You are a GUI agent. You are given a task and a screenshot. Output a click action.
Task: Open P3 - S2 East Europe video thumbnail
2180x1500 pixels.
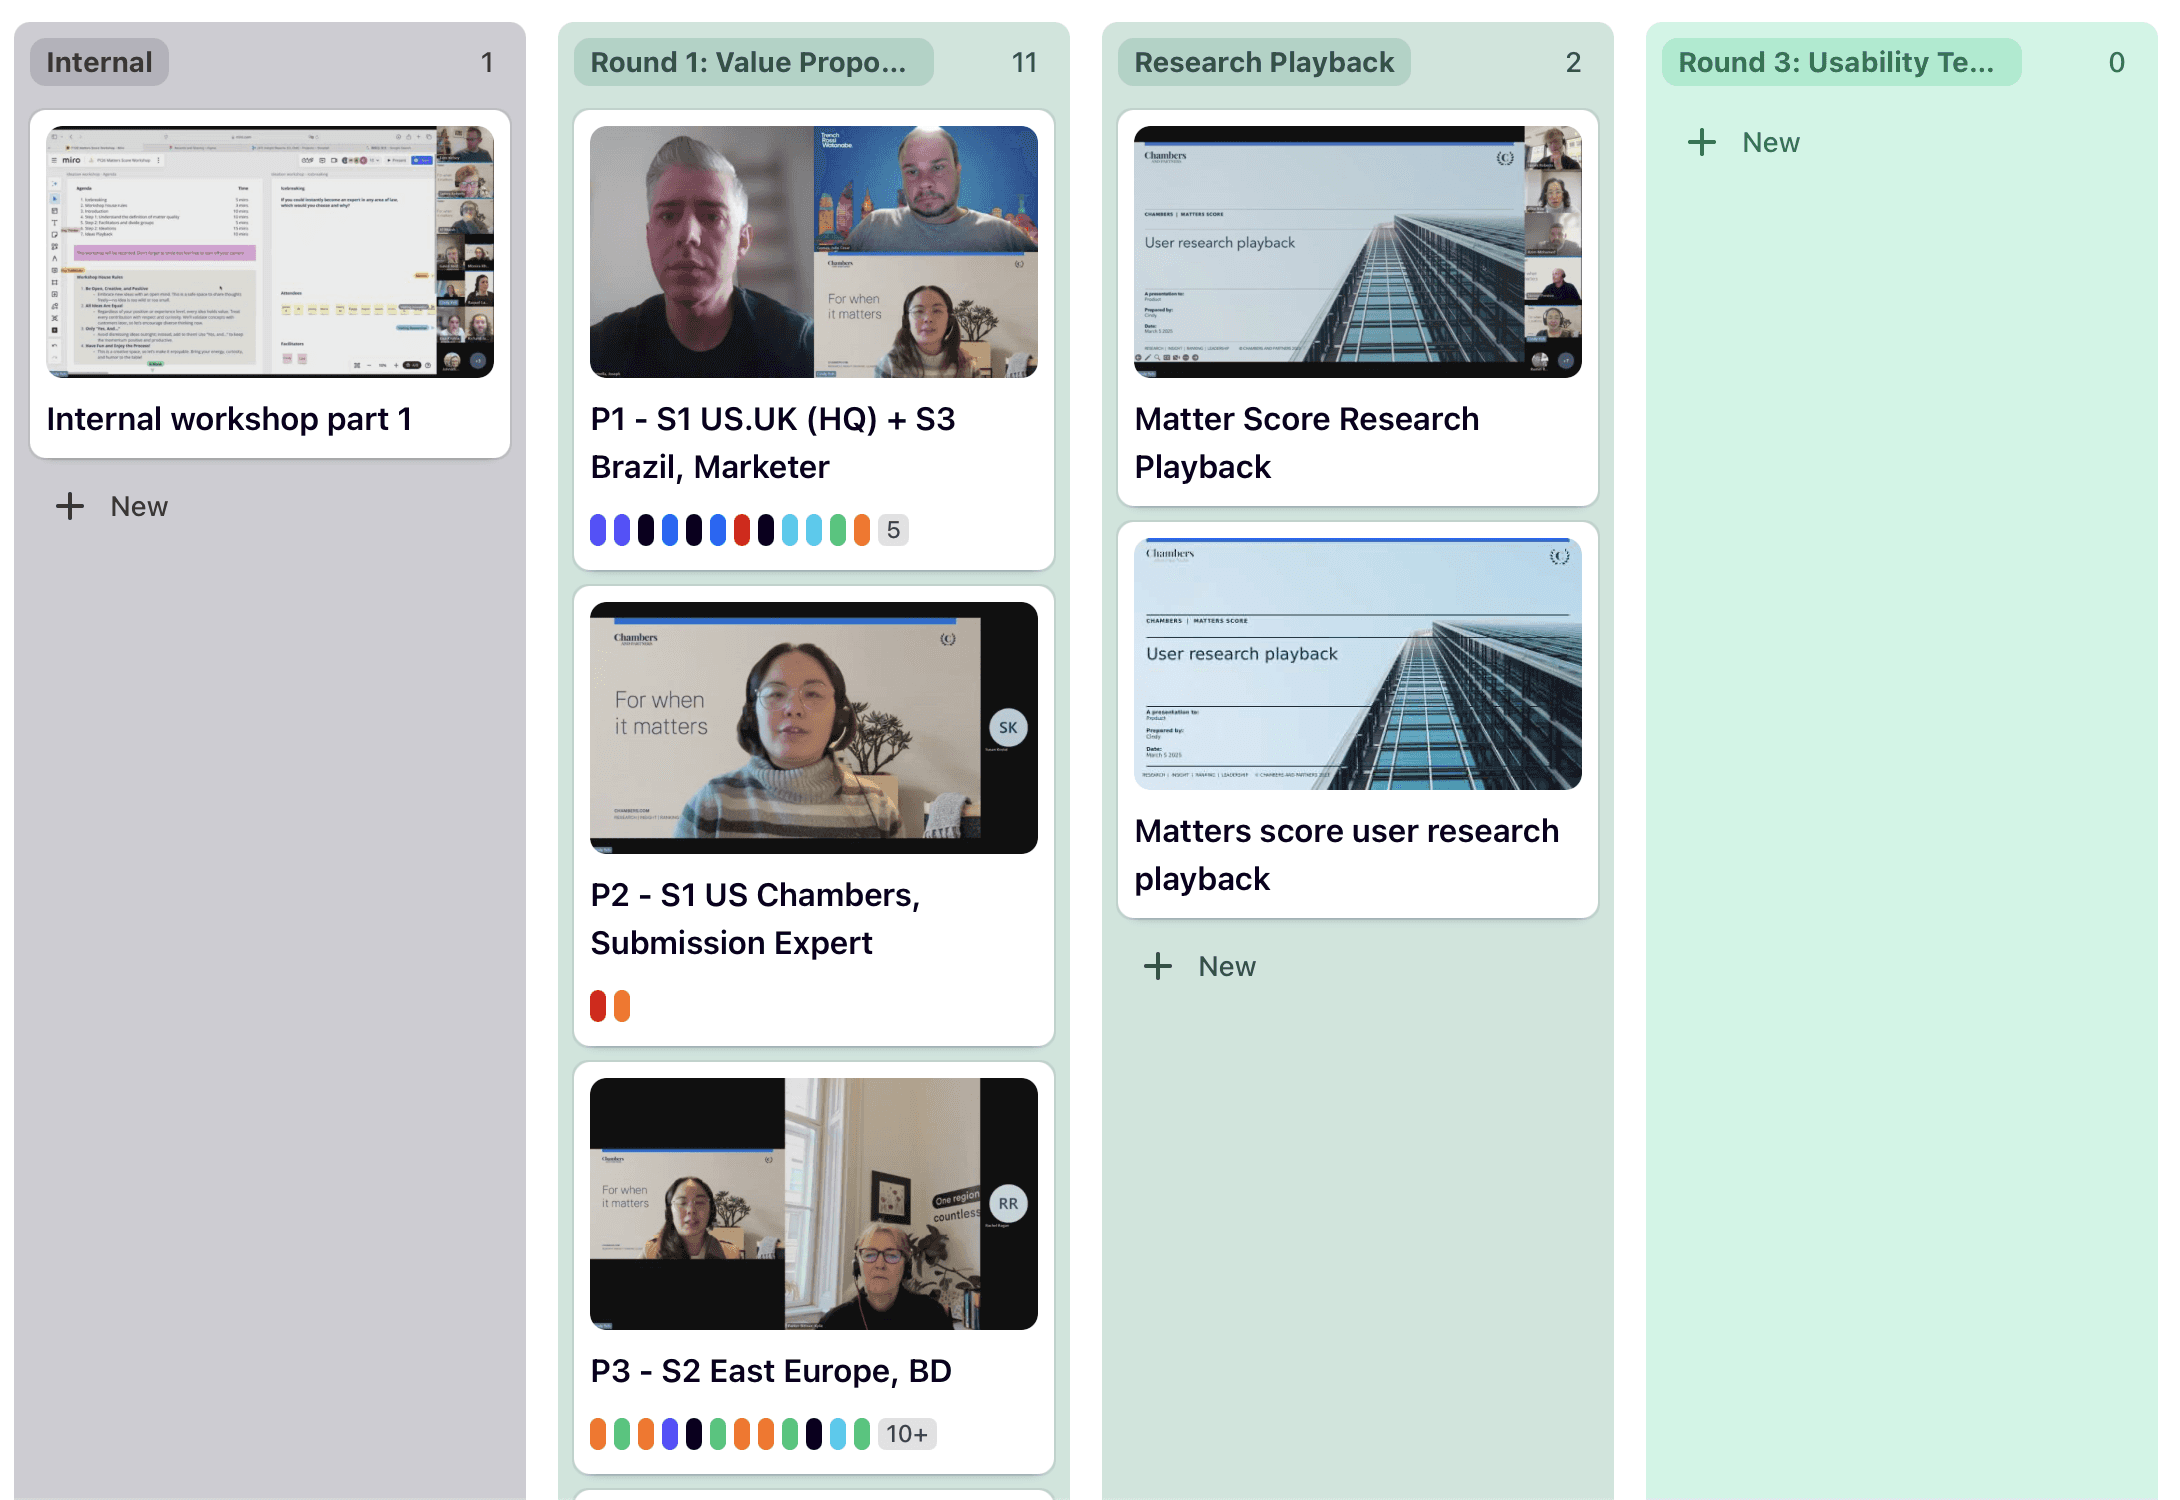[813, 1203]
